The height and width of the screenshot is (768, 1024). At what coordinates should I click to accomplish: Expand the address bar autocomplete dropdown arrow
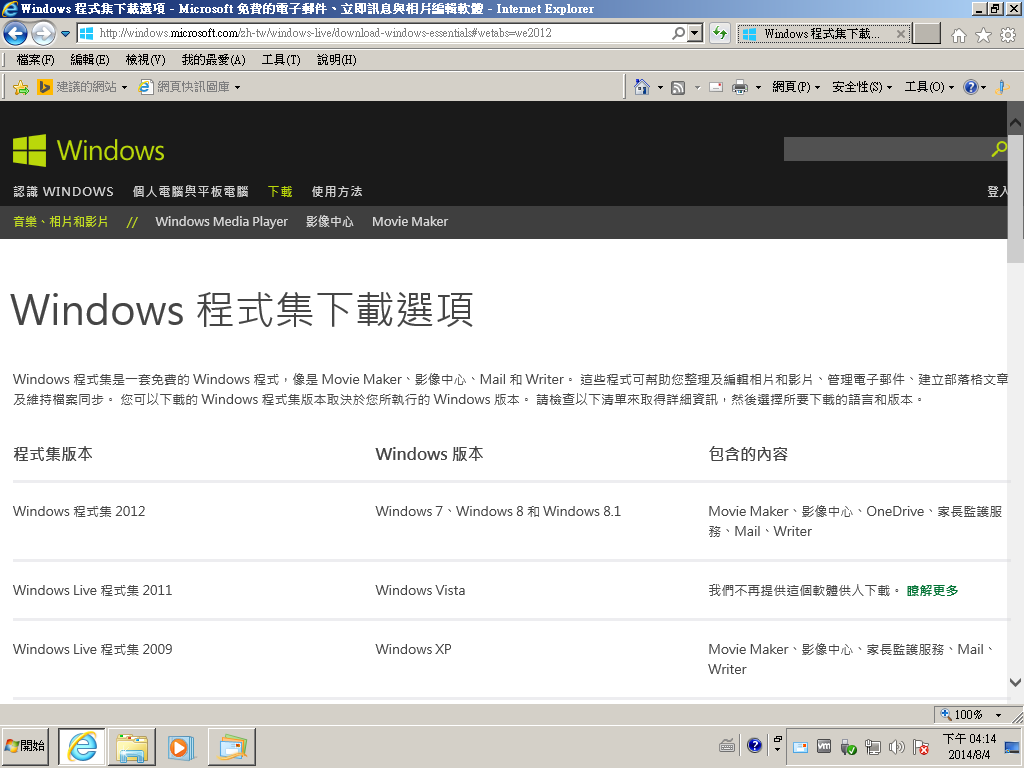[x=695, y=33]
